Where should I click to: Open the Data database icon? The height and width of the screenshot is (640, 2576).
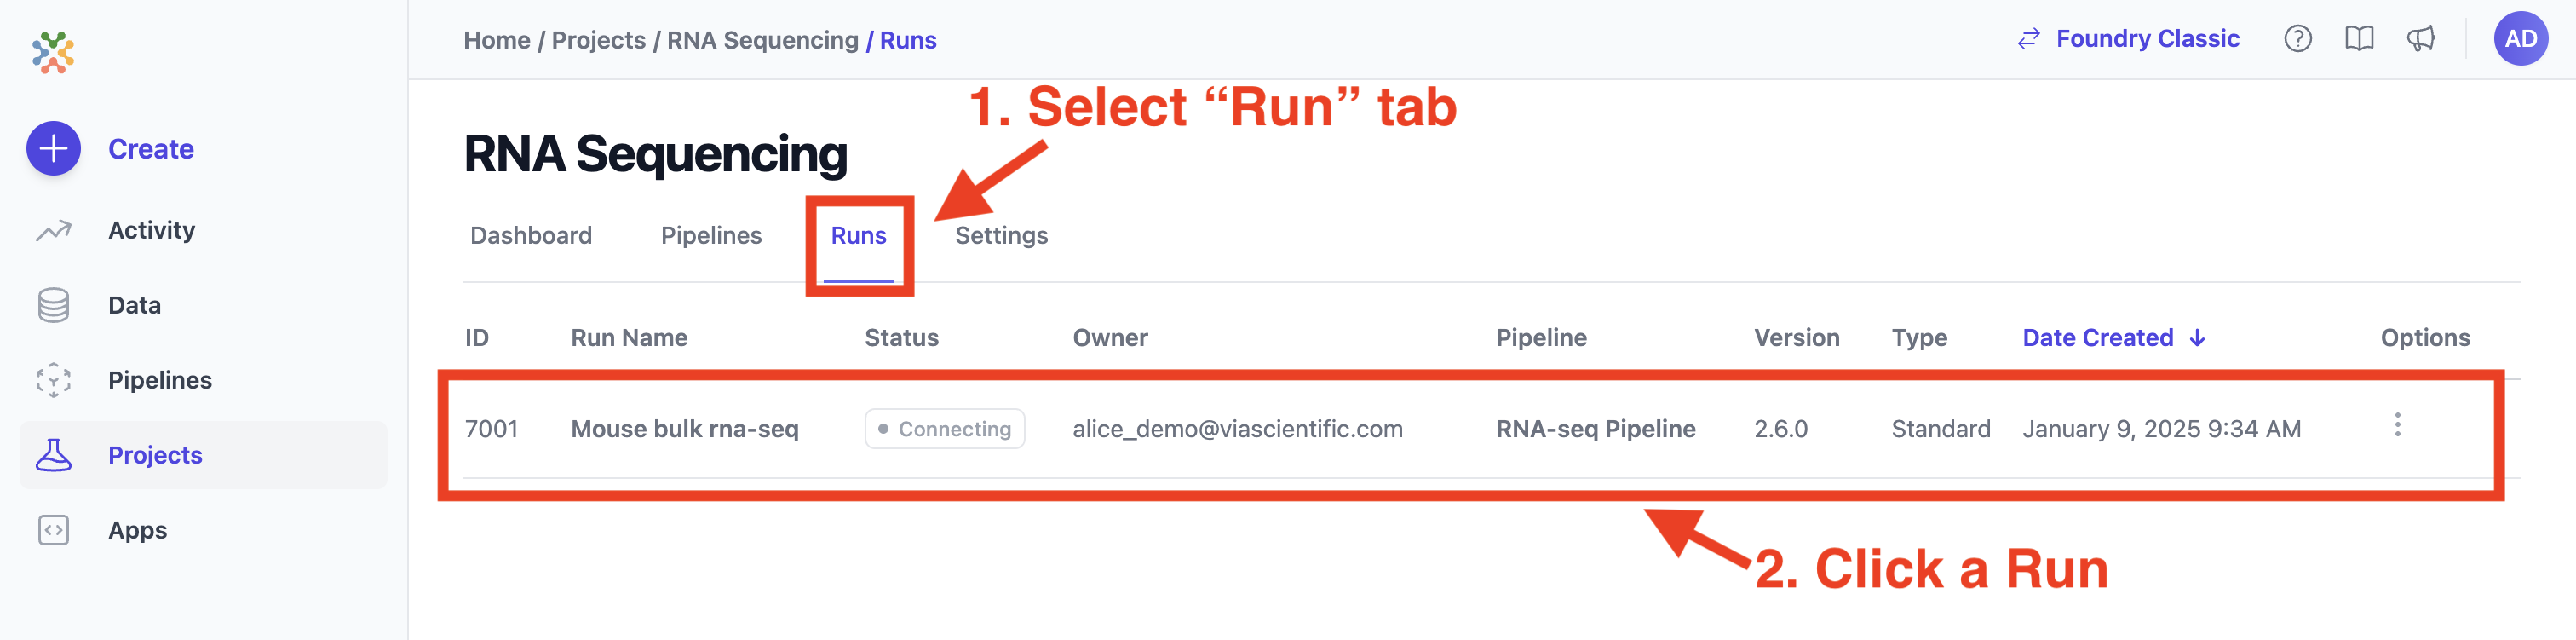[x=53, y=305]
